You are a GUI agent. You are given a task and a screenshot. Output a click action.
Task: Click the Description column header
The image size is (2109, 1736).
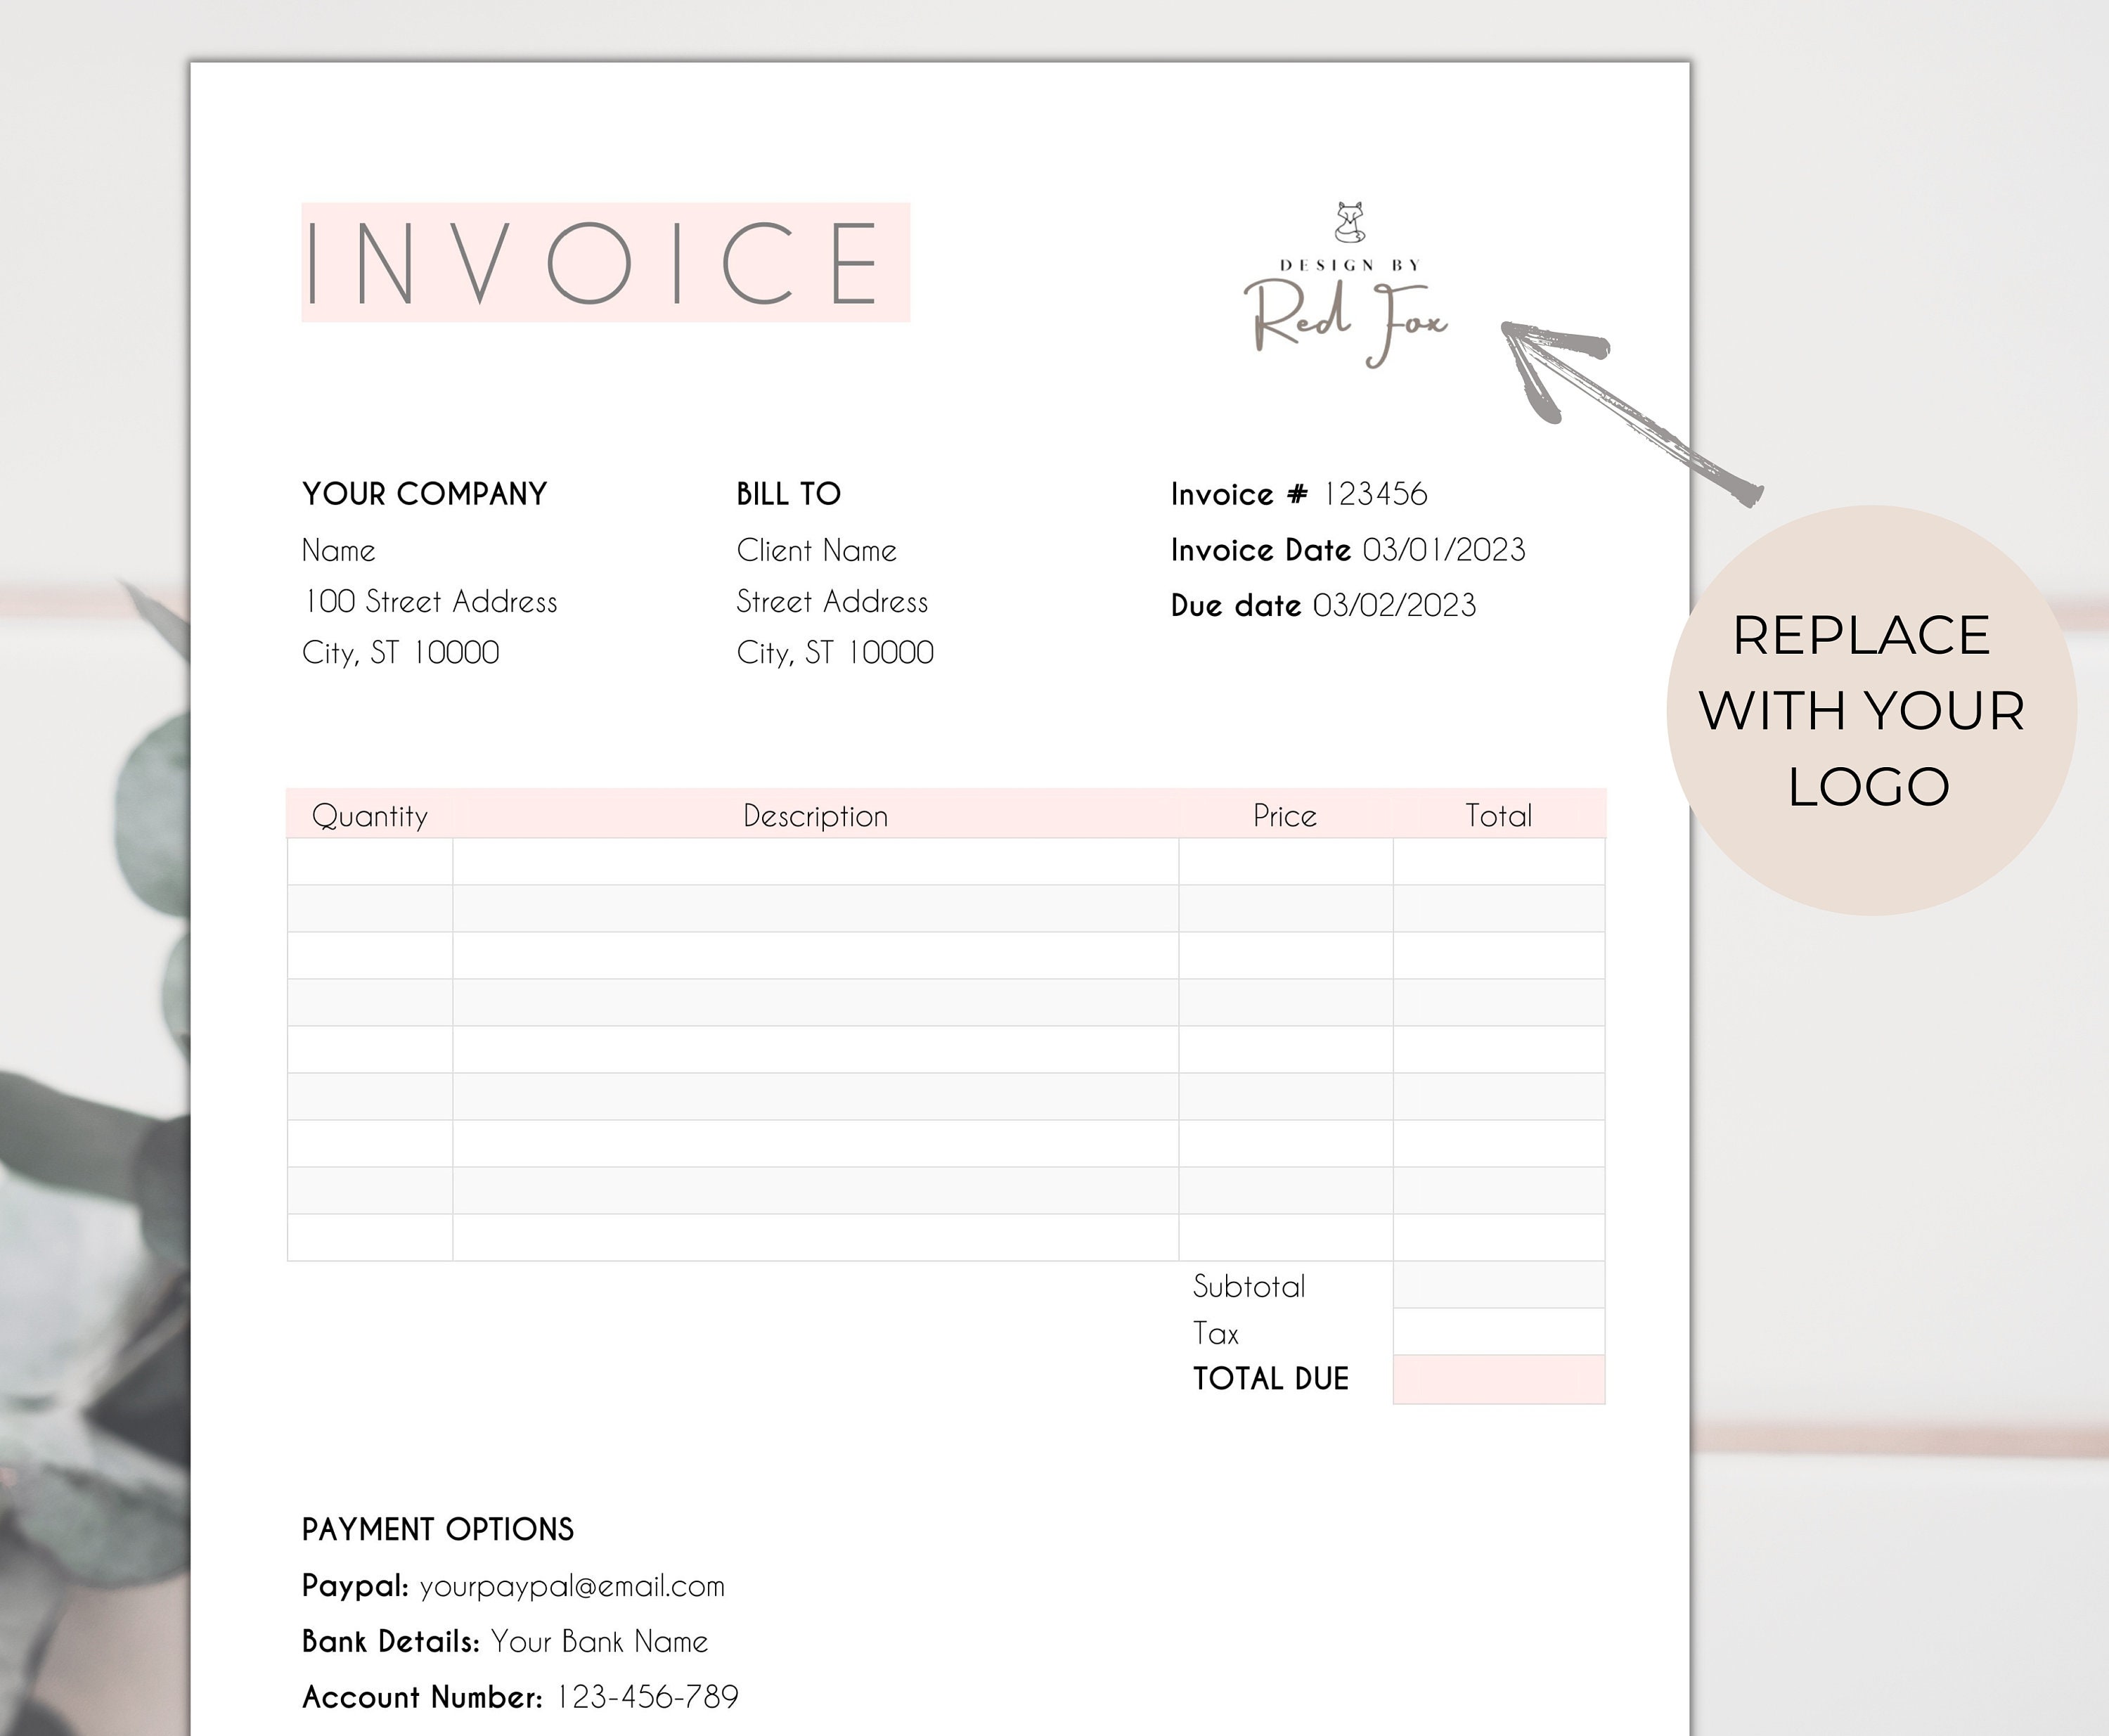pos(815,815)
